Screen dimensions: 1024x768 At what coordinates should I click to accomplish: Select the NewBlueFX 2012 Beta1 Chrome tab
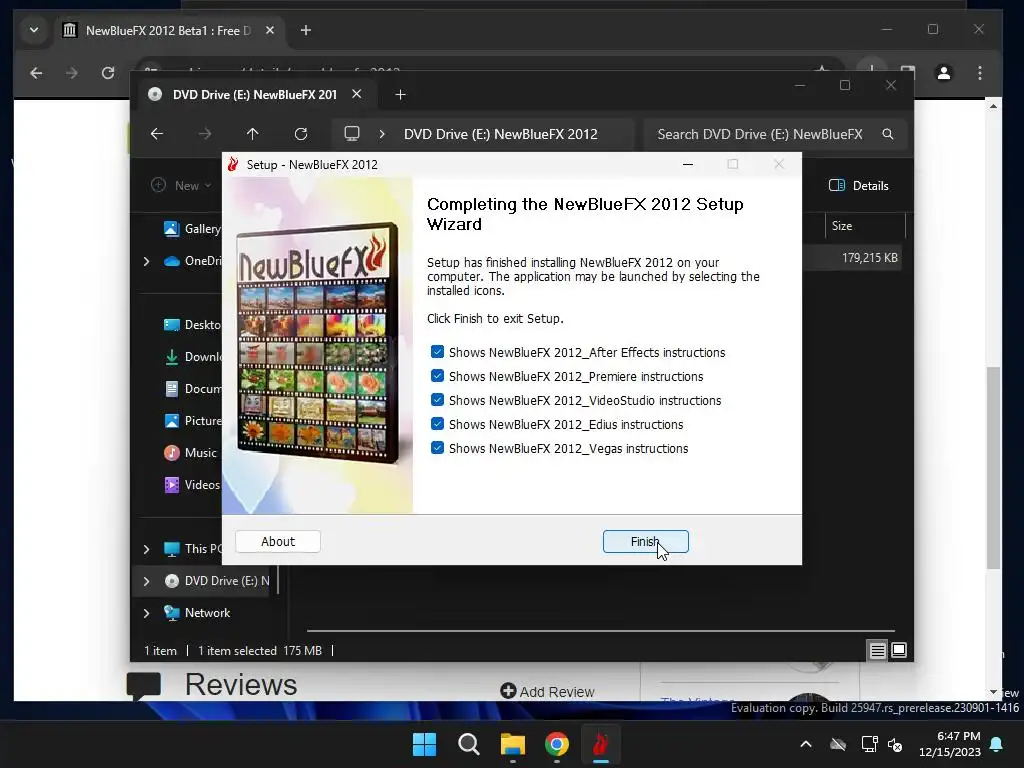click(x=167, y=30)
